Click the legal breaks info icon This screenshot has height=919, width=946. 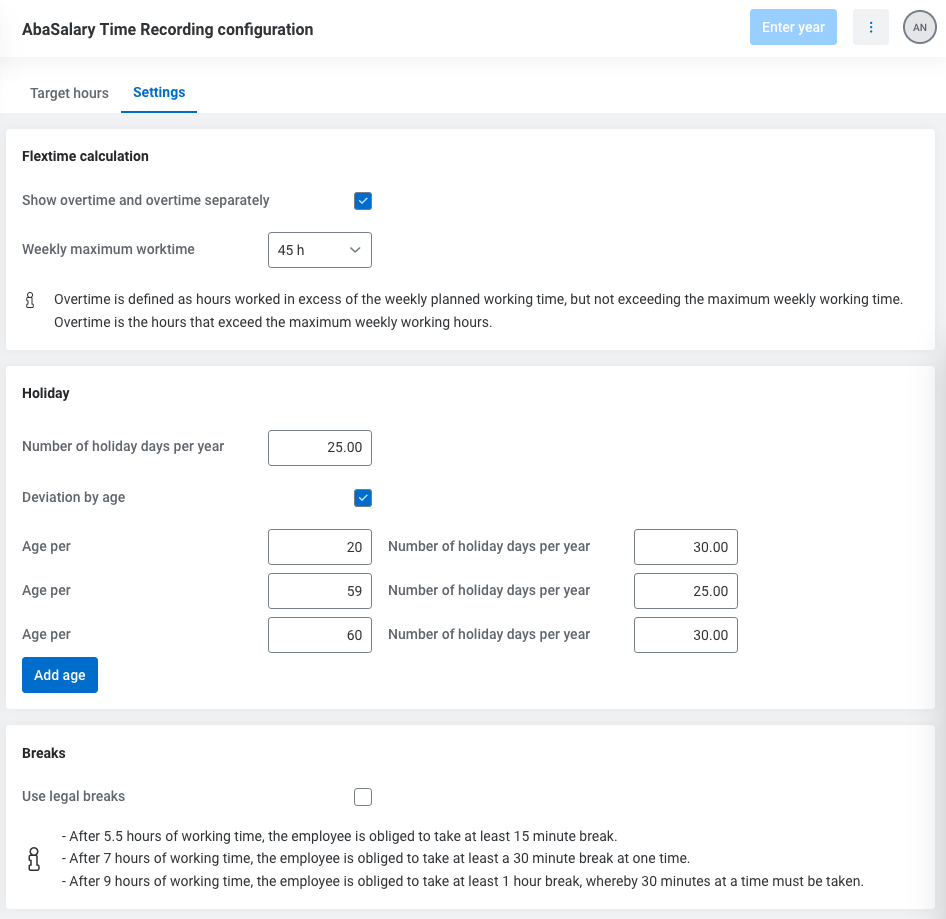point(35,859)
